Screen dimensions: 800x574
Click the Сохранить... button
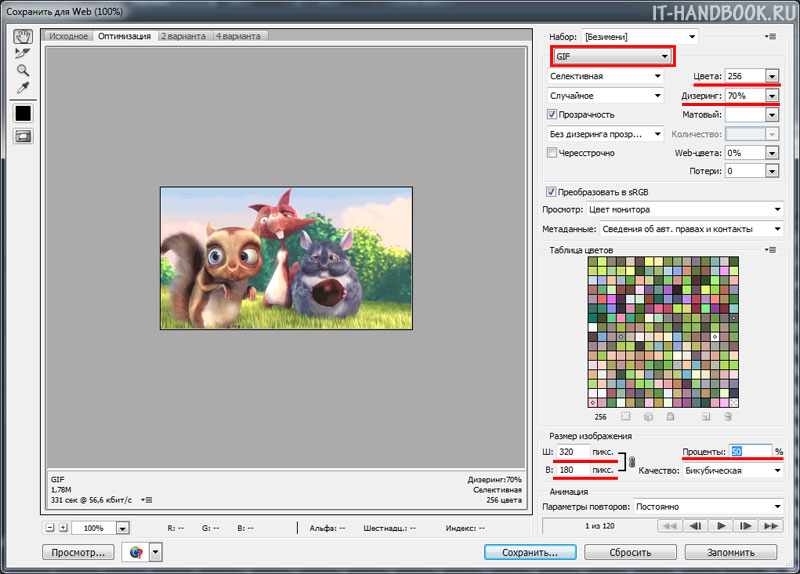tap(530, 552)
